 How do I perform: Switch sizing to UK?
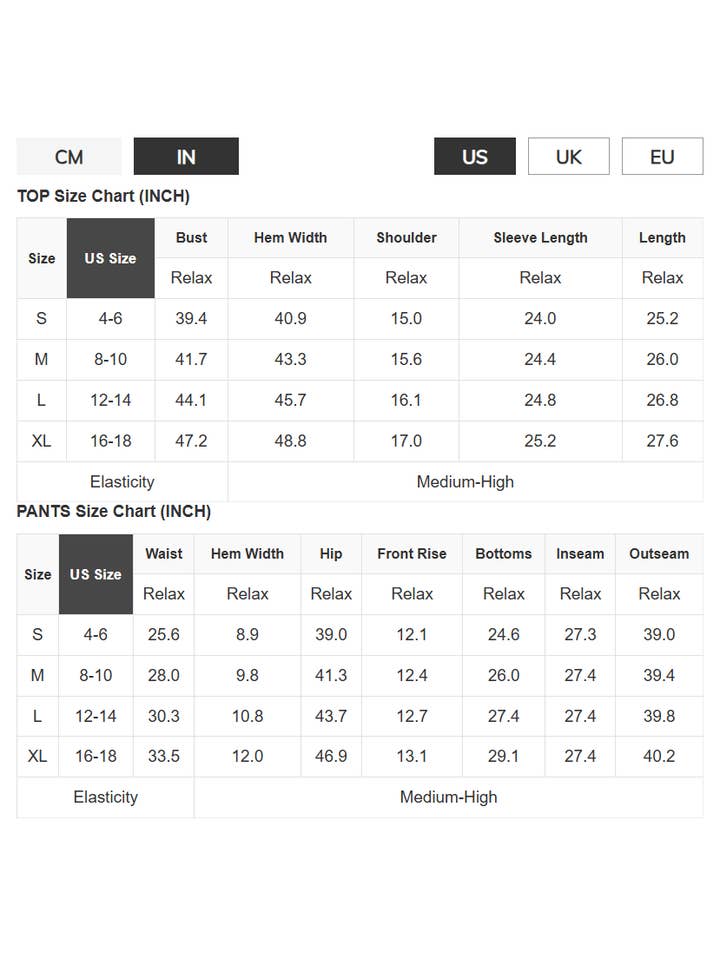coord(568,157)
